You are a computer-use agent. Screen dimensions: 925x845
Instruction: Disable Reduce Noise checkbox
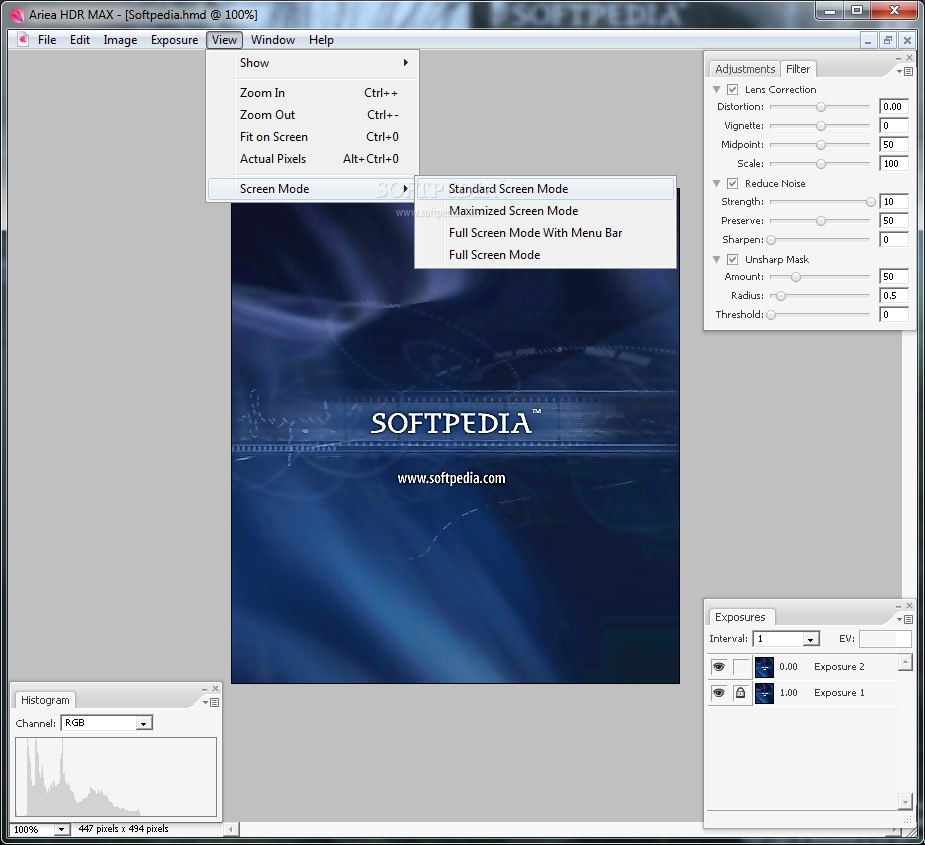[732, 184]
